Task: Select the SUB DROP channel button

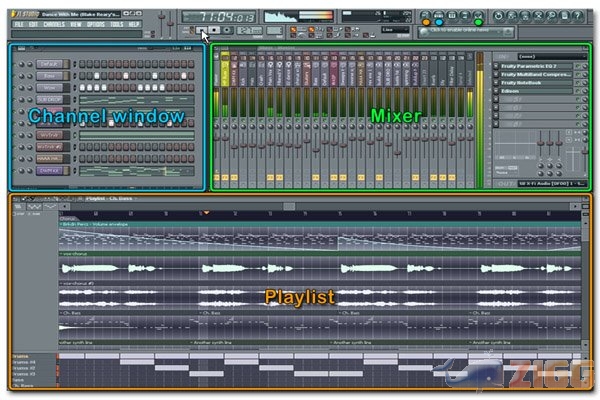Action: [50, 100]
